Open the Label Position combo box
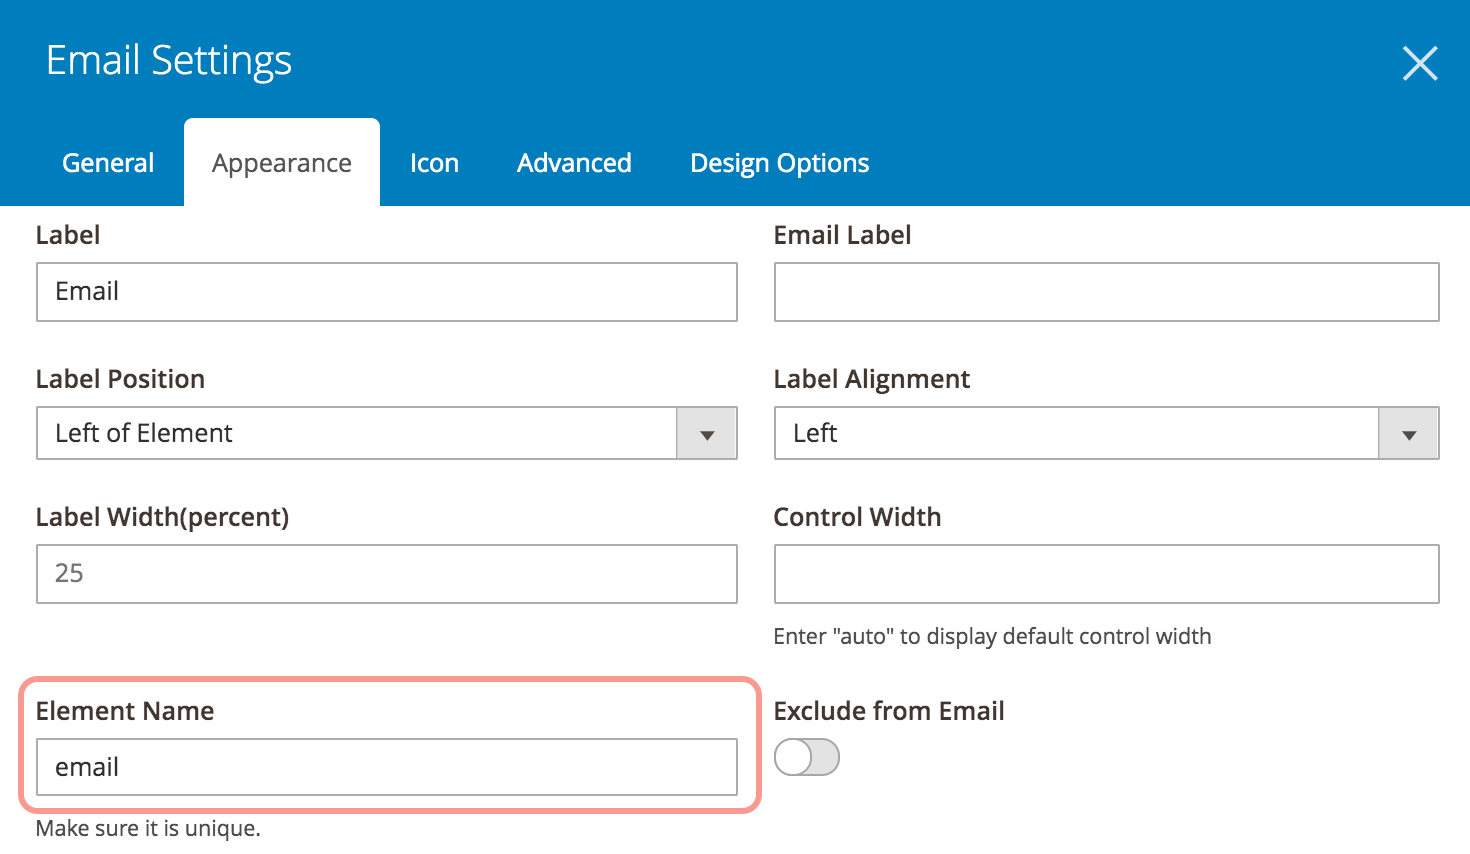Screen dimensions: 1470x854 (x=357, y=433)
